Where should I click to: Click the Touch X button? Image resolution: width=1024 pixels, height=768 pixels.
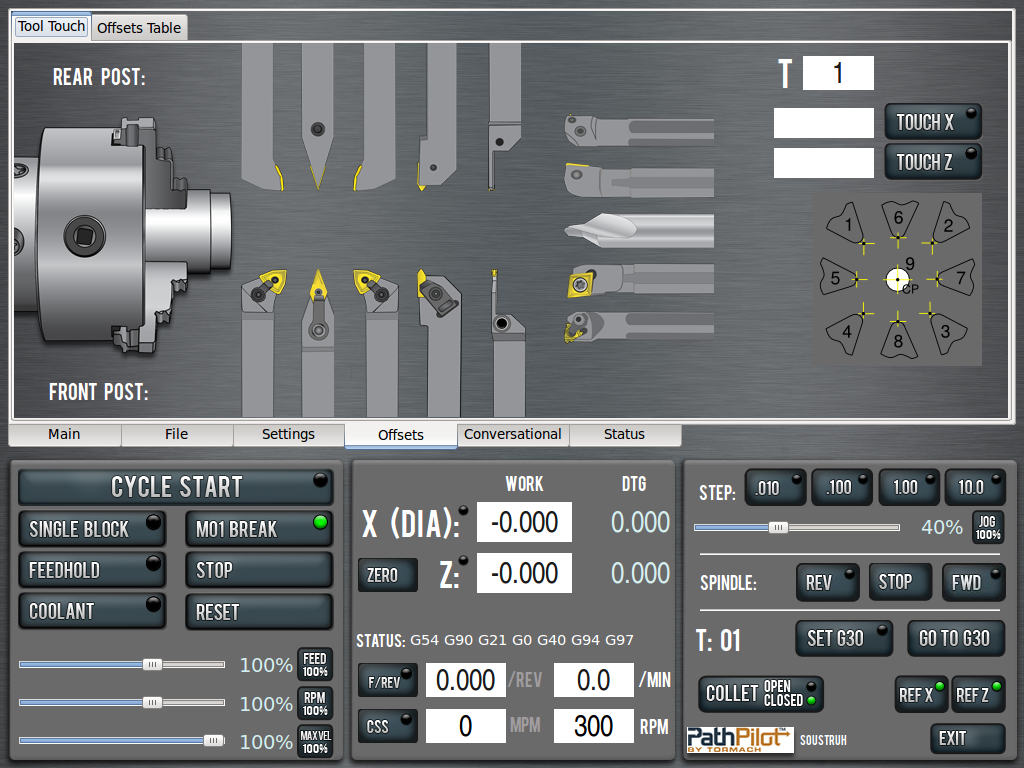932,122
